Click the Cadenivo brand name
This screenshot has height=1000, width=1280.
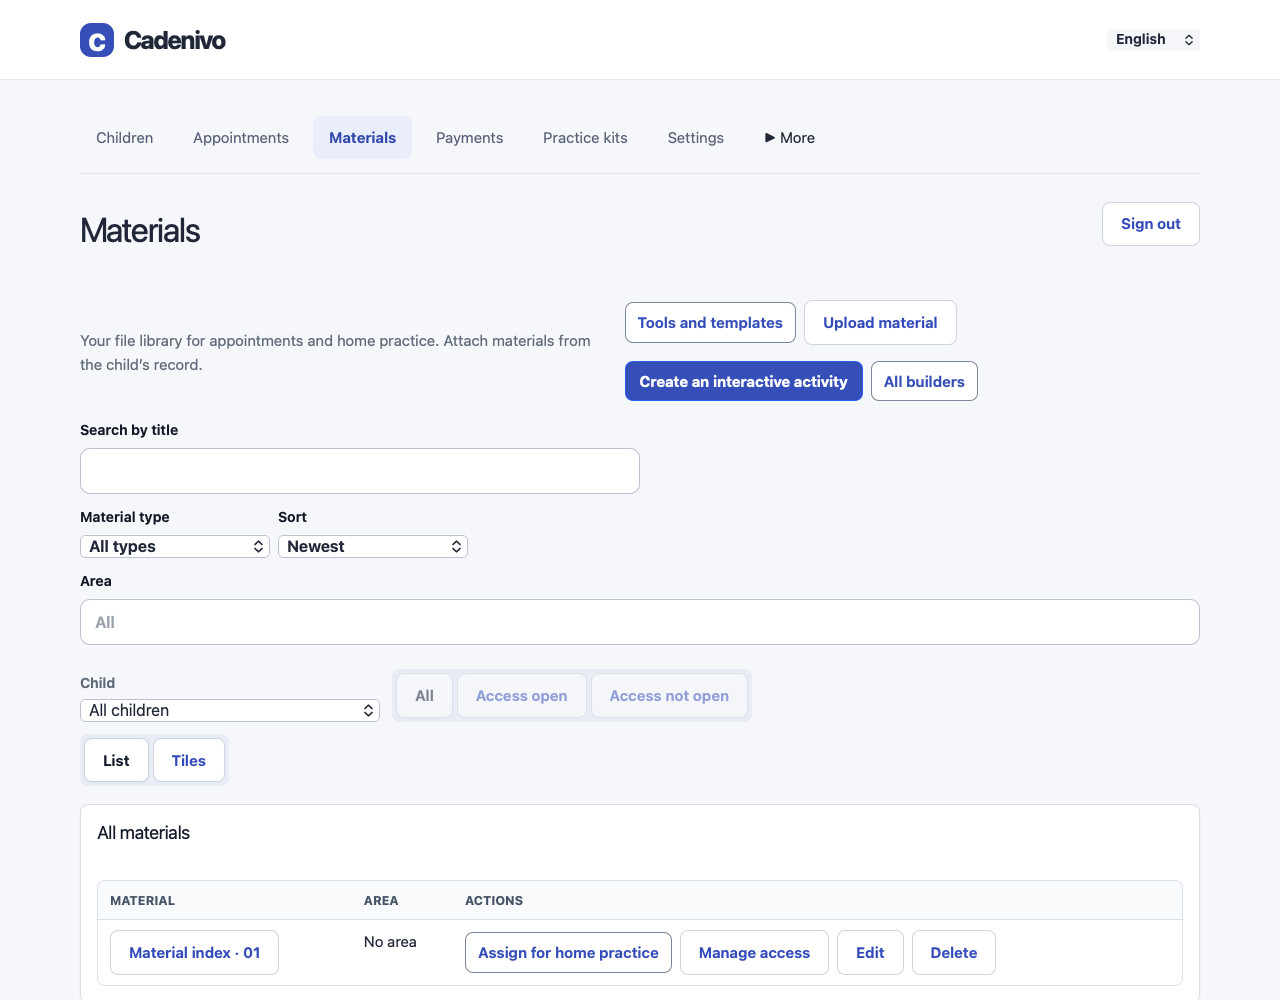coord(175,40)
